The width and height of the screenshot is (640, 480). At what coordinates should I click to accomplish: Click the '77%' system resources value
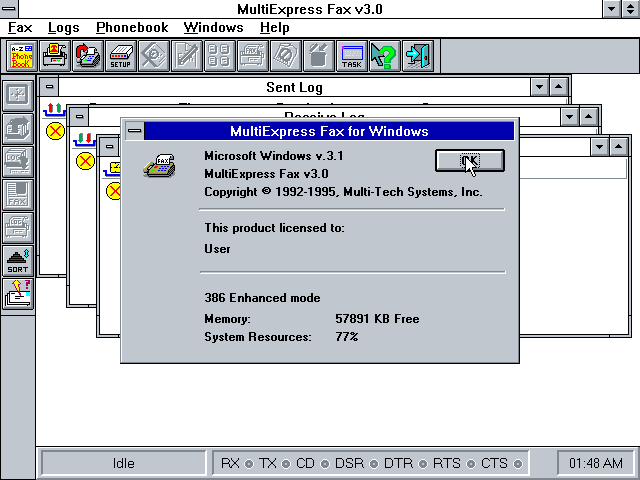[x=347, y=337]
